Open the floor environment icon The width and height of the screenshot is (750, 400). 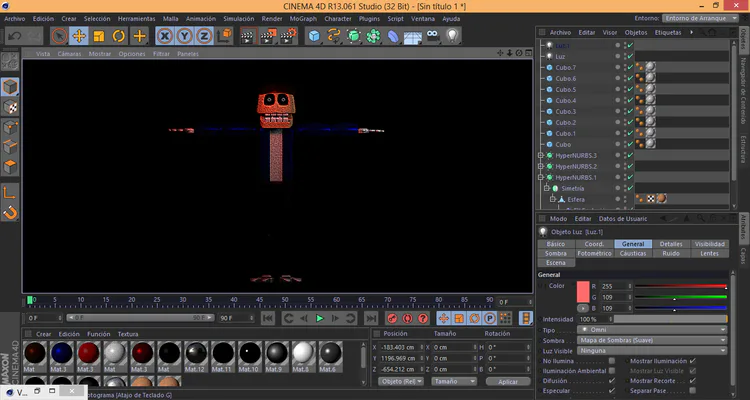click(413, 37)
